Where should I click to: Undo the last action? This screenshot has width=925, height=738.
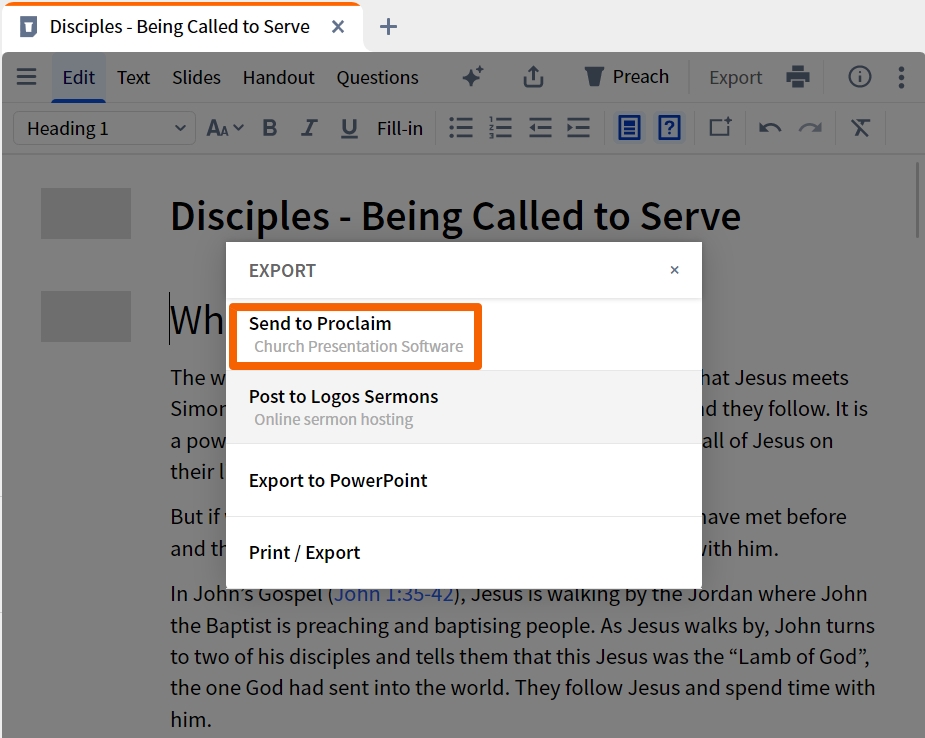[x=770, y=128]
